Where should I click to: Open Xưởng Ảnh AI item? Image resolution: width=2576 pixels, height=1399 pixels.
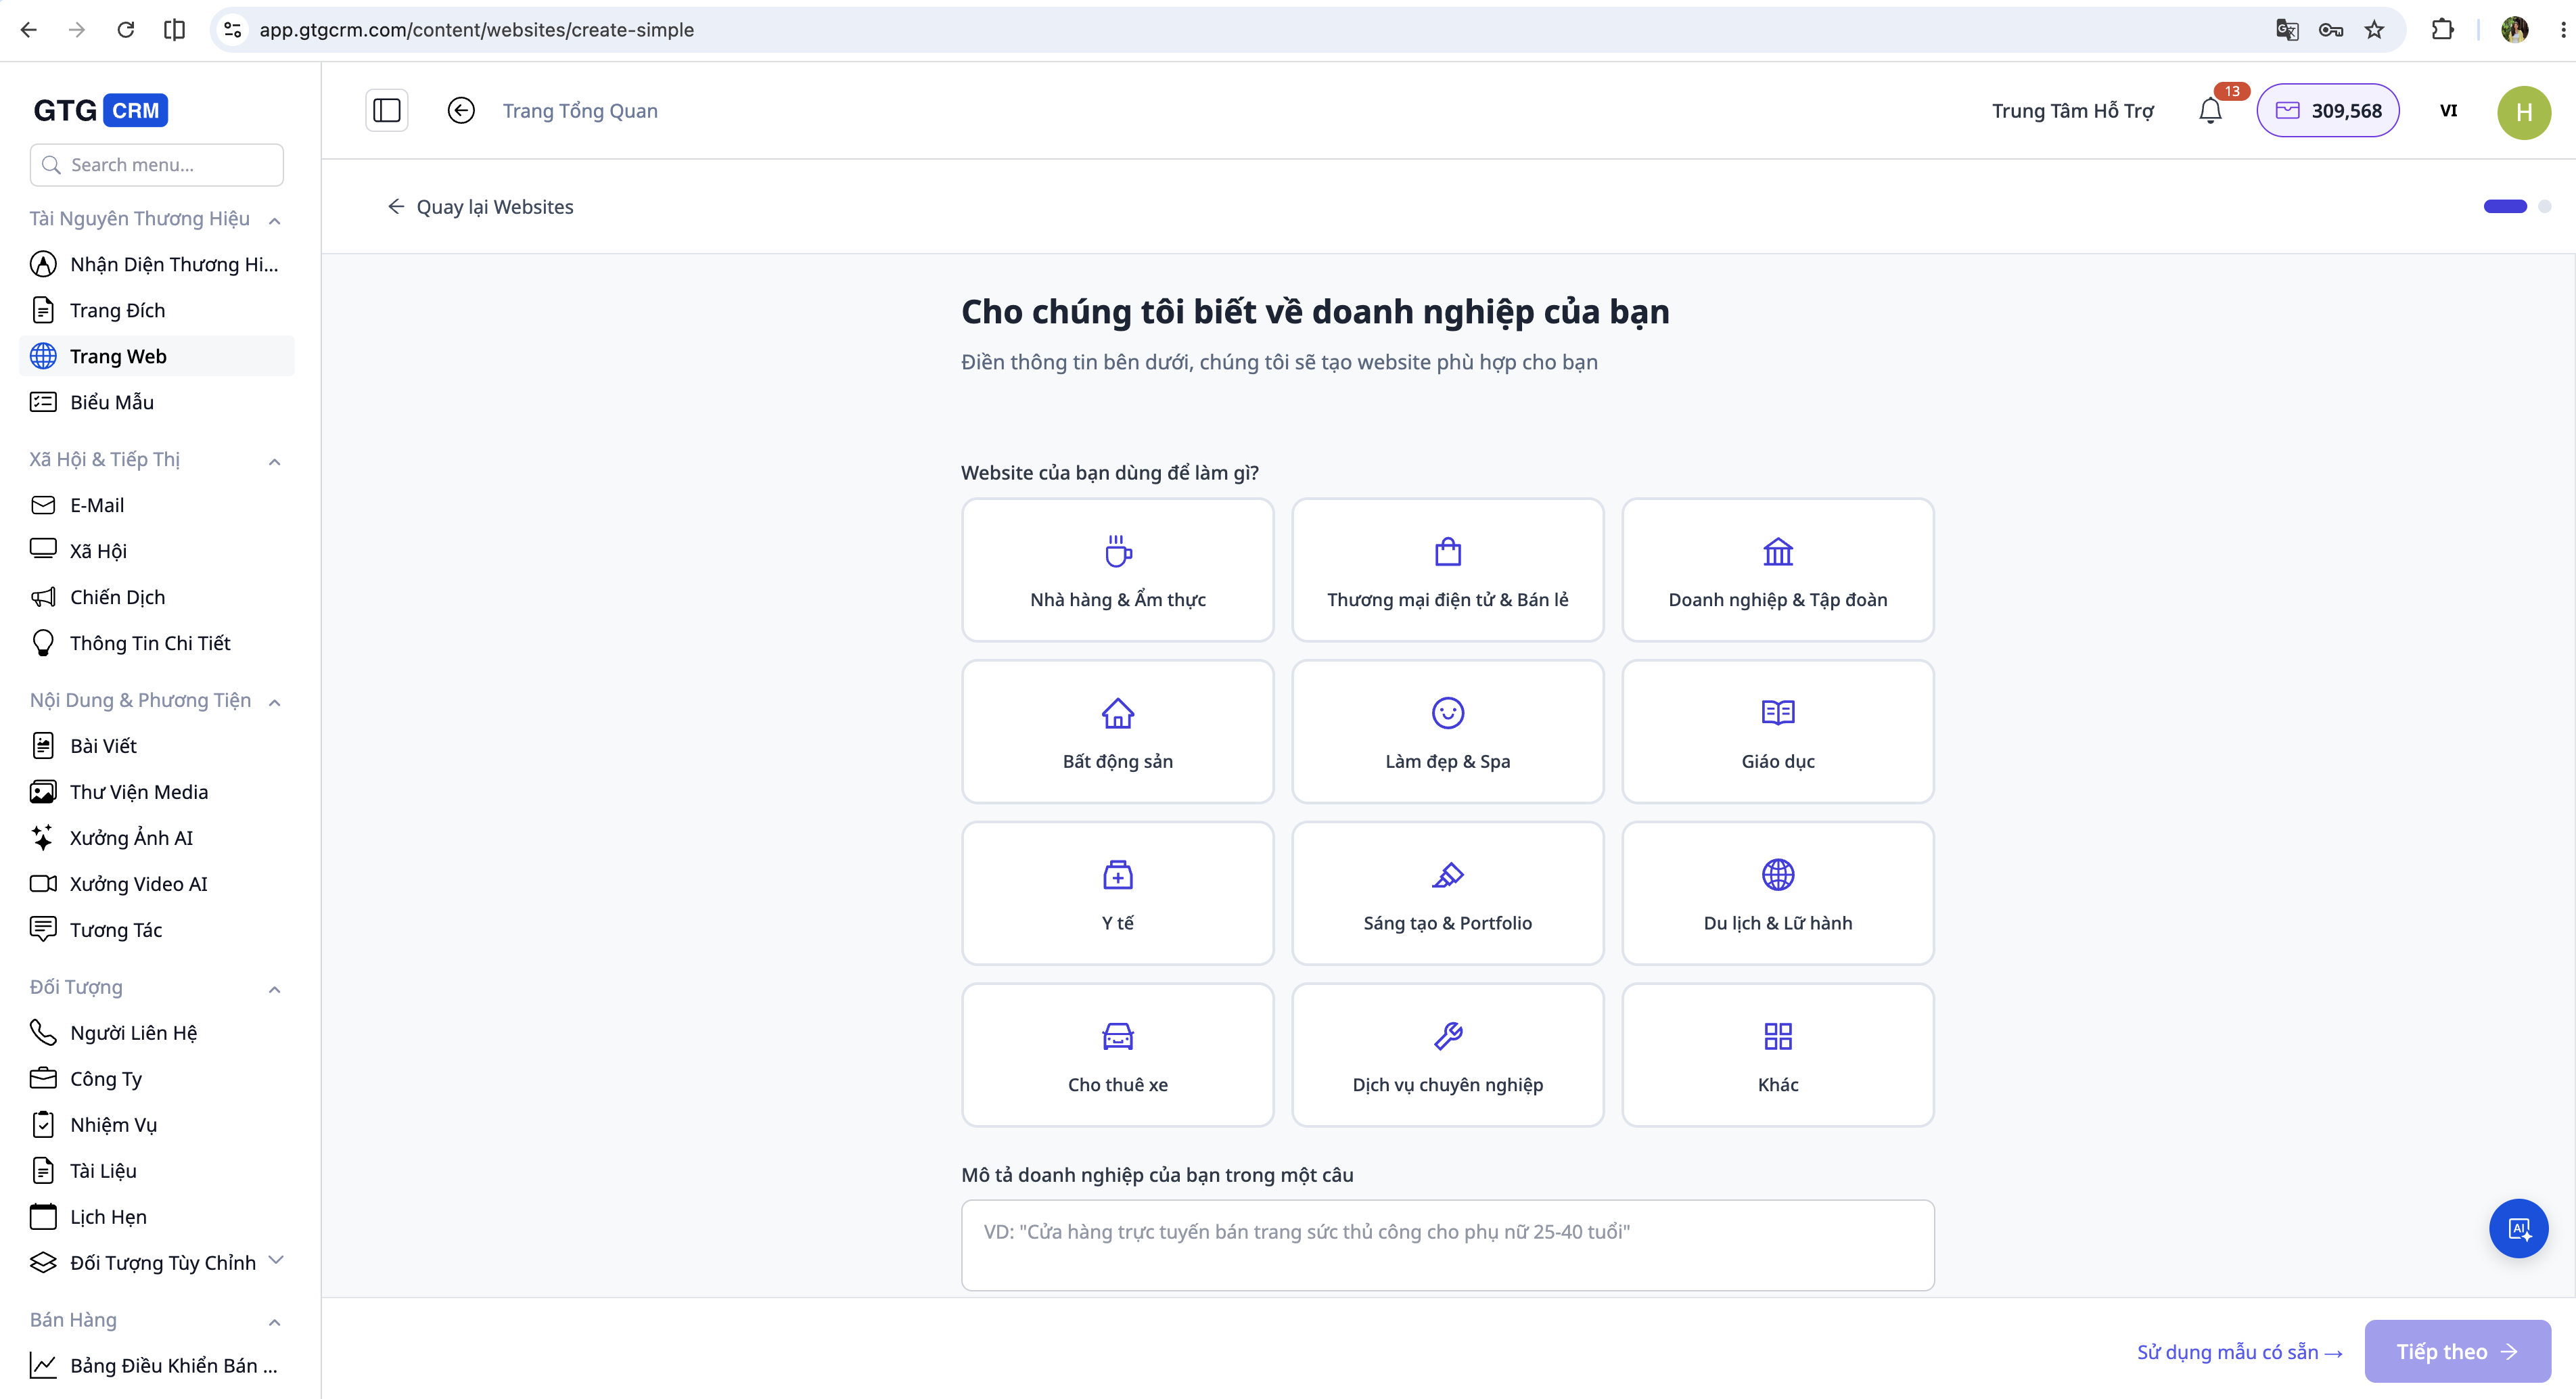click(157, 838)
